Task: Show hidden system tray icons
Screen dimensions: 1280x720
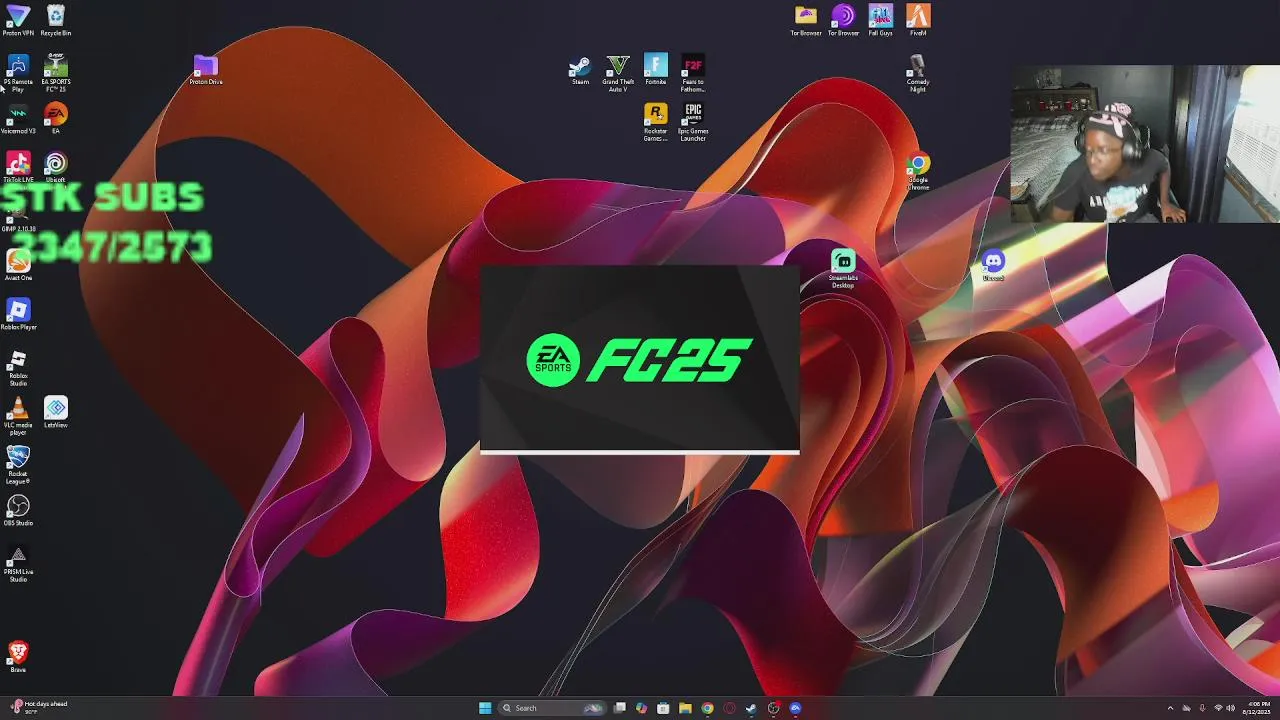Action: pyautogui.click(x=1170, y=708)
